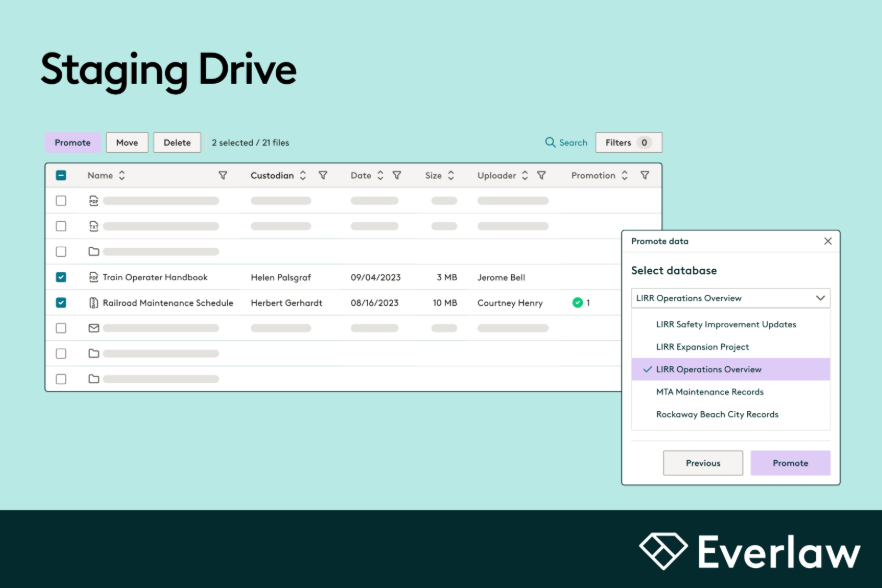Sort by Custodian column arrows

click(x=303, y=176)
